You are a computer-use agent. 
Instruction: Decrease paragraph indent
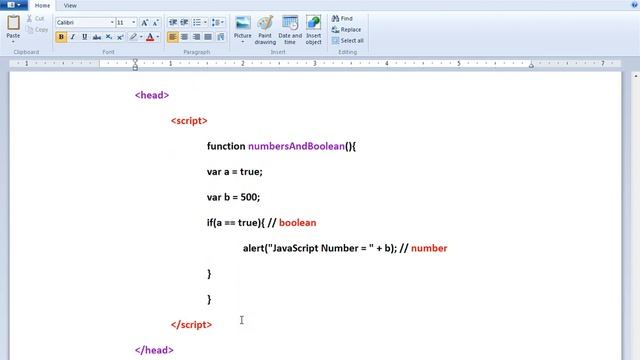(173, 22)
